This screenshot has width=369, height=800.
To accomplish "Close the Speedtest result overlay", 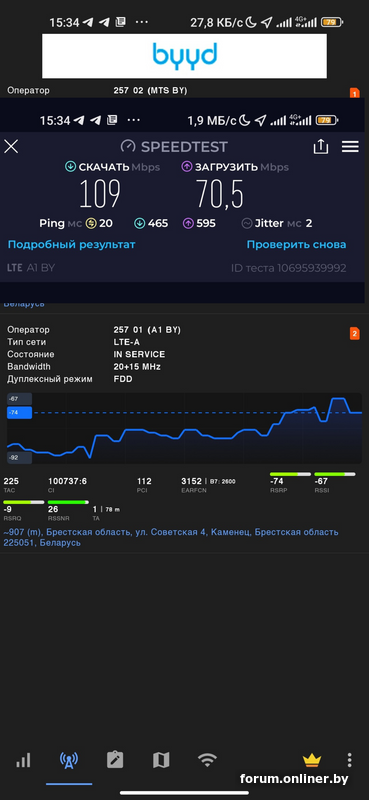I will pos(11,147).
